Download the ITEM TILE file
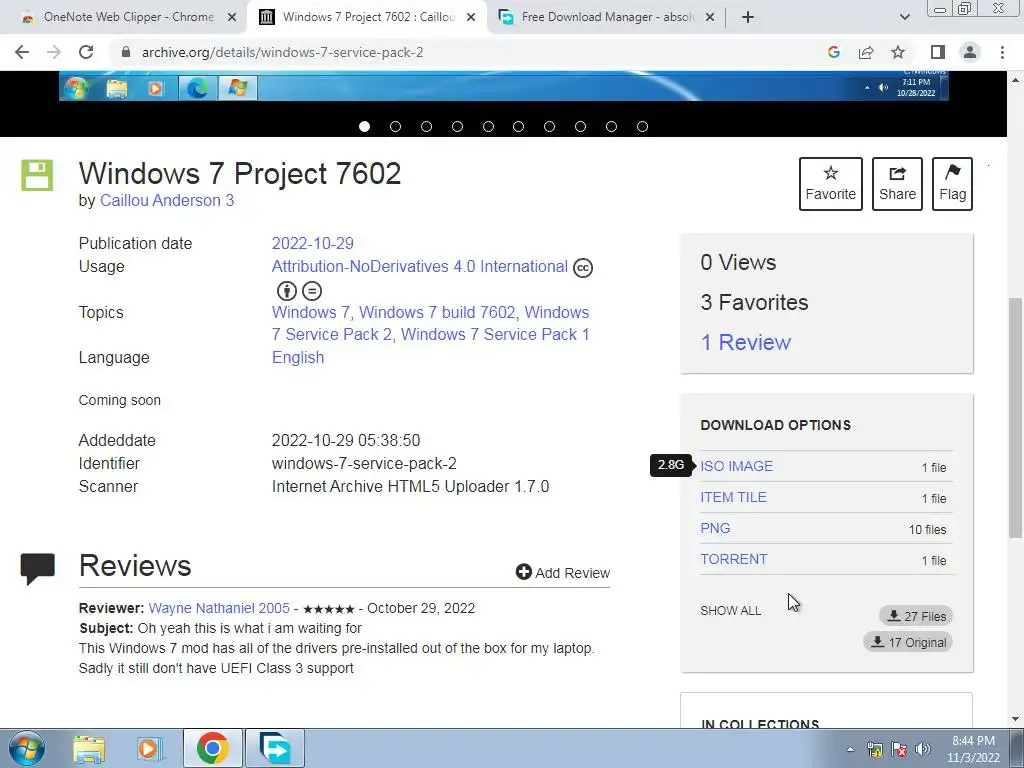This screenshot has width=1024, height=768. coord(733,497)
